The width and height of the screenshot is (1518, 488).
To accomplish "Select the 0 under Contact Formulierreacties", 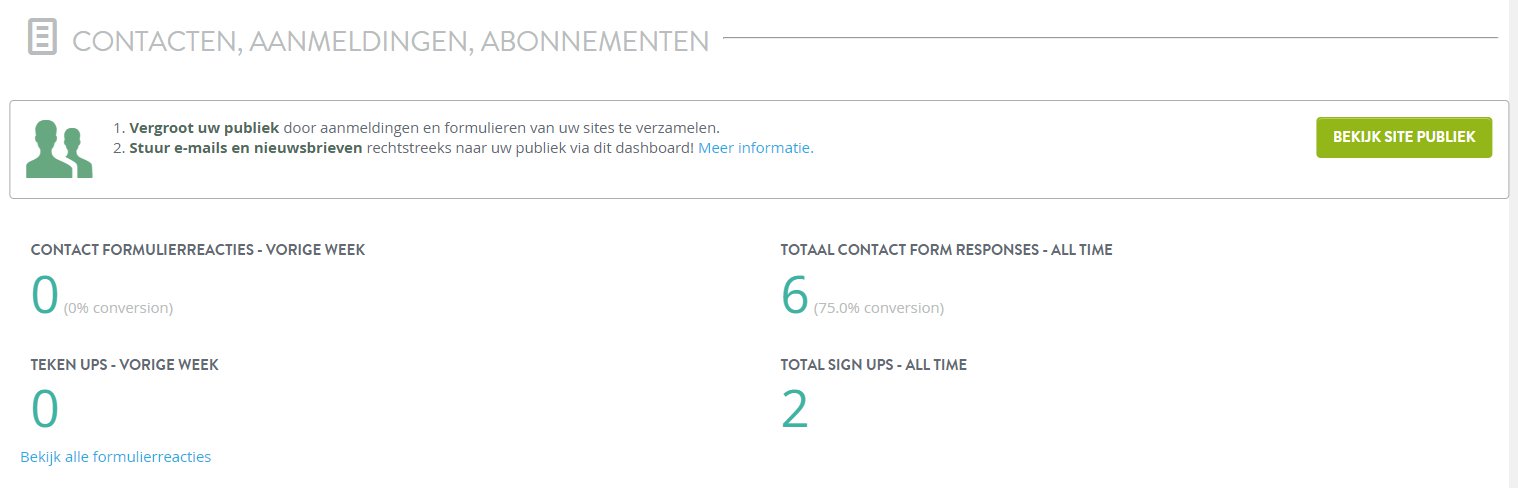I will [x=45, y=296].
